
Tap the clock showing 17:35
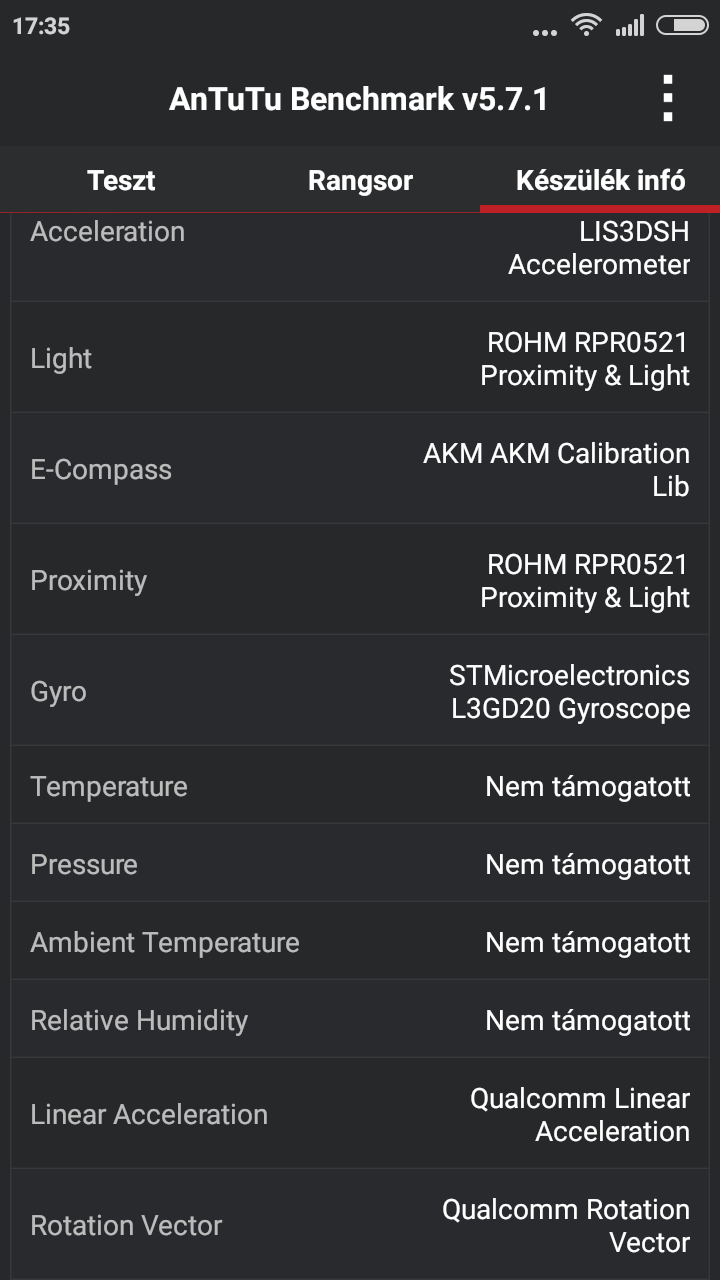click(41, 27)
